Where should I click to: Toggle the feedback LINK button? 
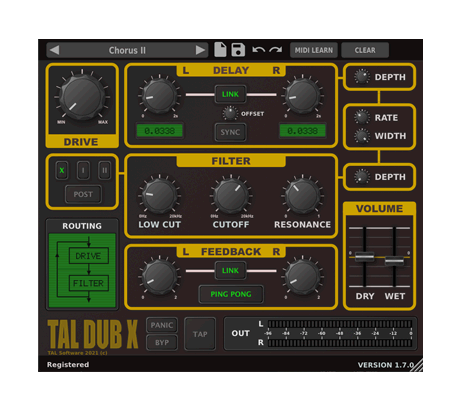[230, 270]
